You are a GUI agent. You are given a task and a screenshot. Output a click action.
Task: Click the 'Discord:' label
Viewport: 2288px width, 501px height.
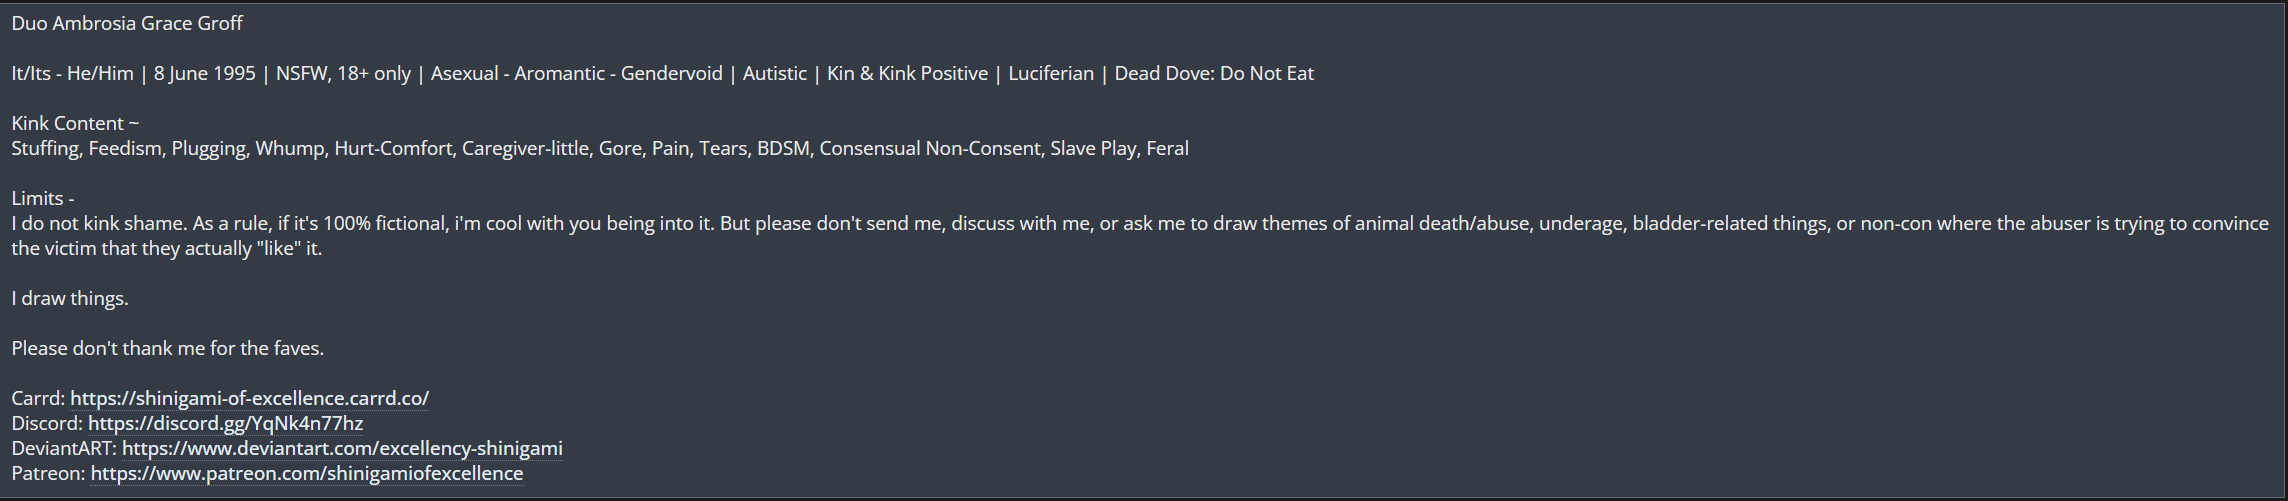(47, 423)
